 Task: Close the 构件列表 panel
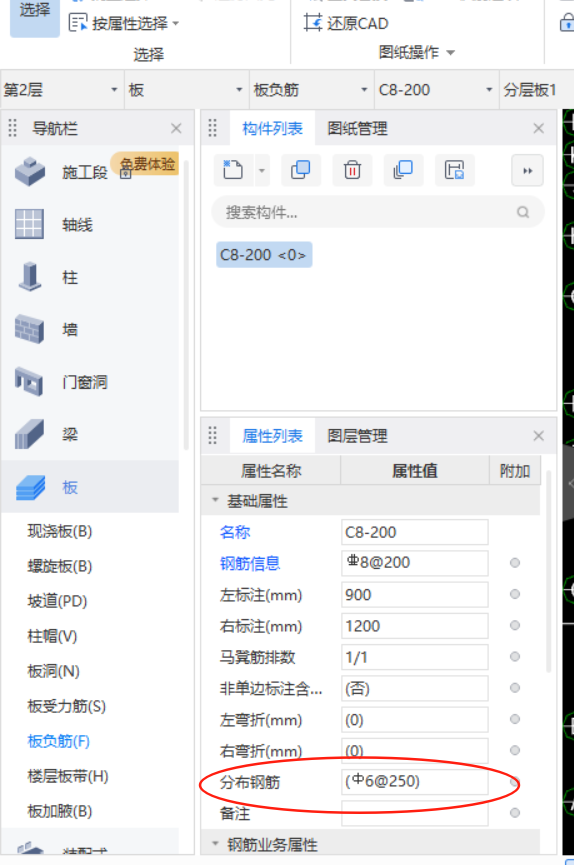click(x=539, y=129)
